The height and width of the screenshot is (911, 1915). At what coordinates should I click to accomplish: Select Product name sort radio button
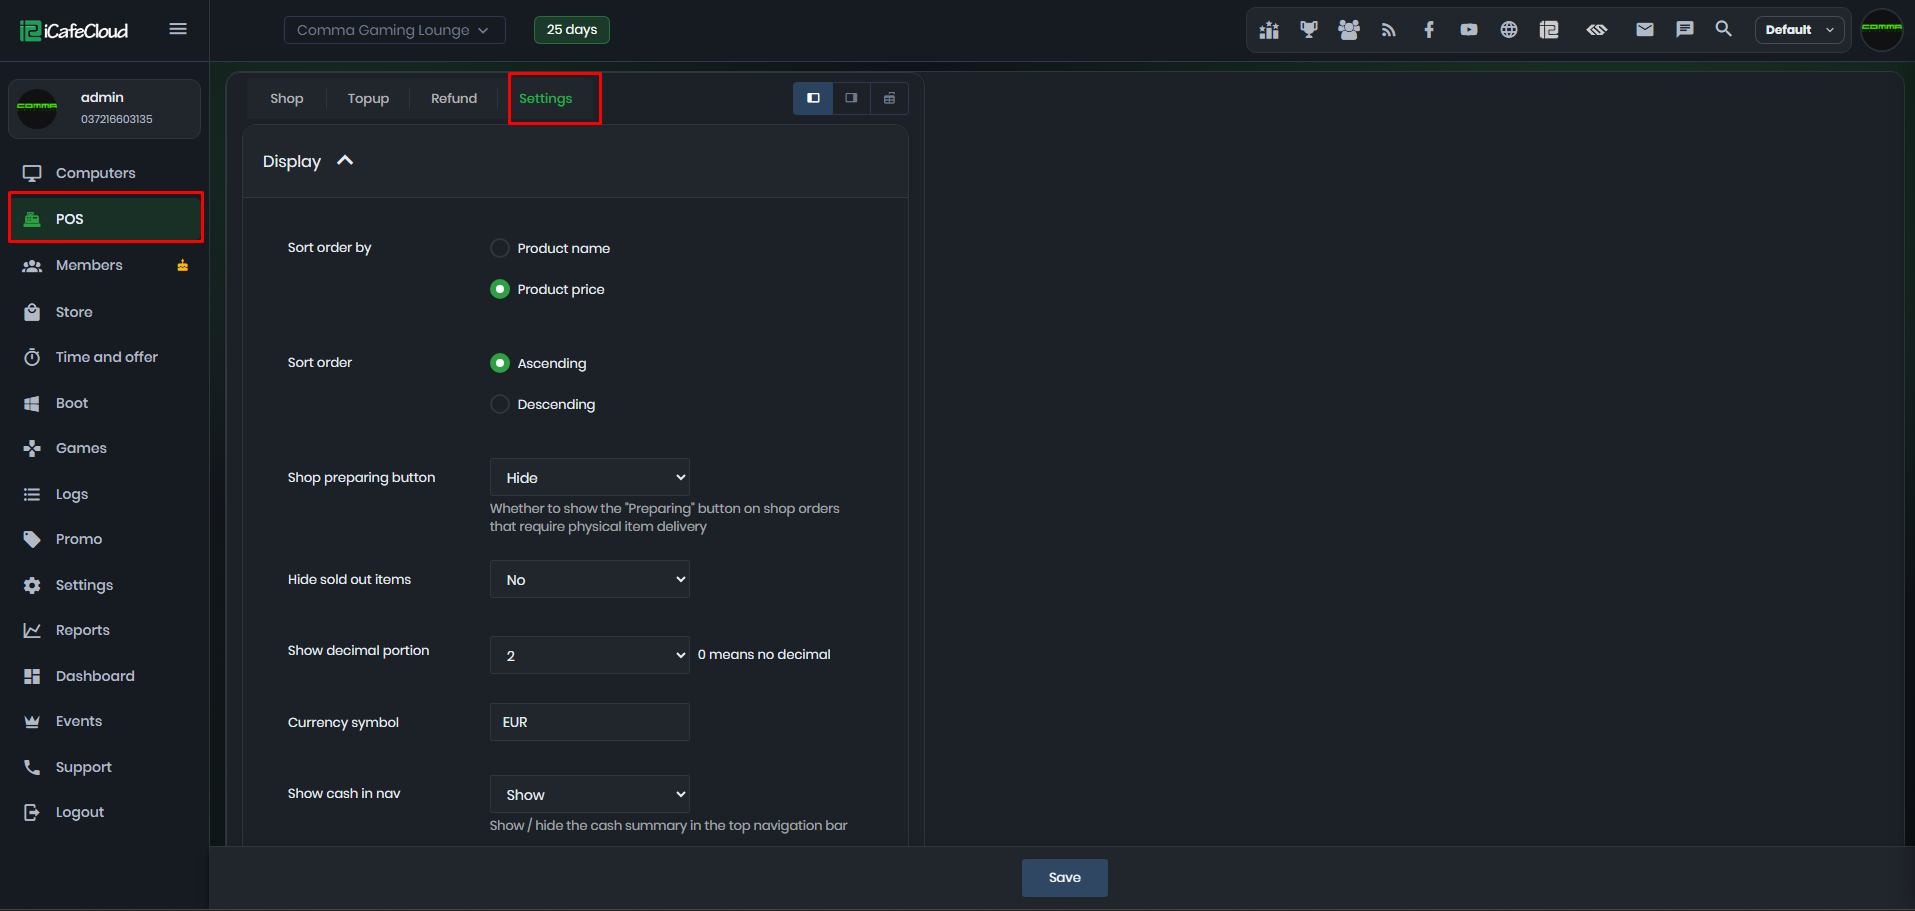point(500,248)
